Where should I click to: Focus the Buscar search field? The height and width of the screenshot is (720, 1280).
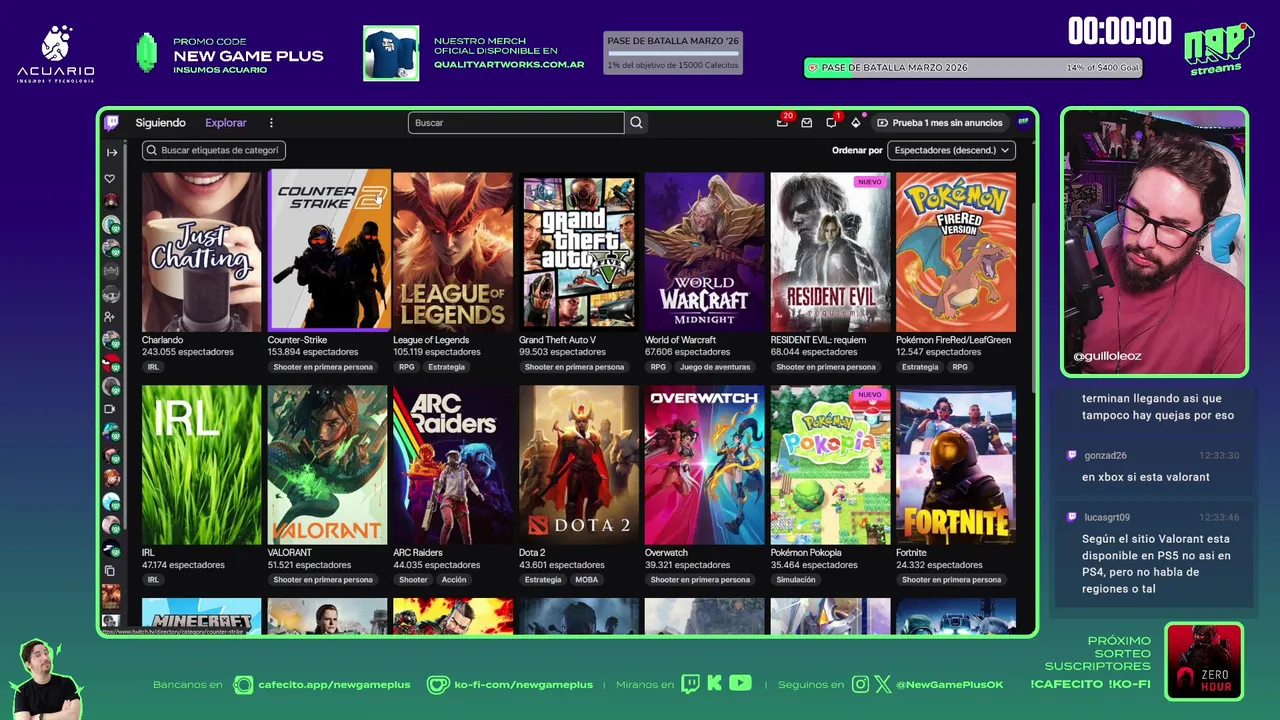coord(516,123)
